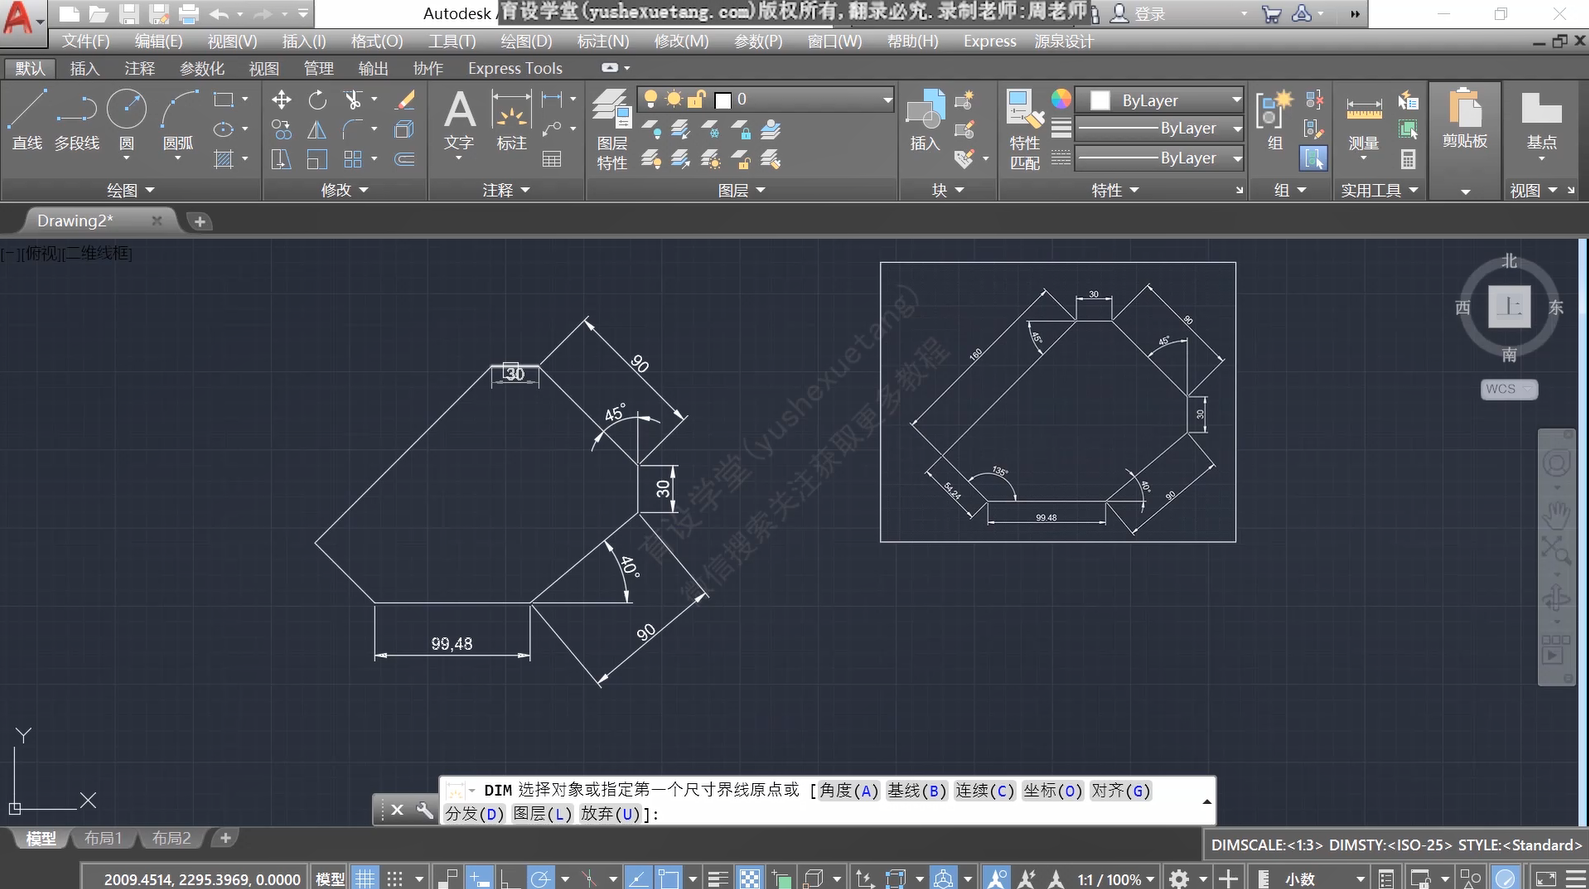Toggle polar tracking in status bar

point(540,878)
